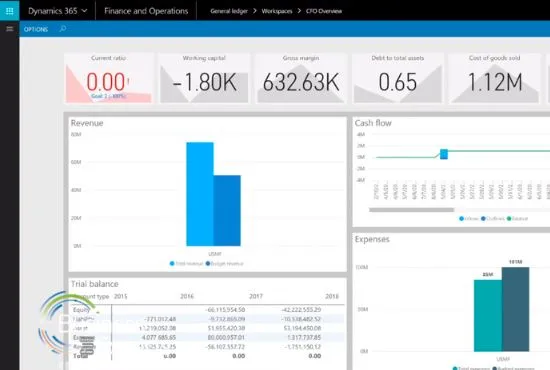
Task: Click the 2015 column header
Action: tap(120, 296)
